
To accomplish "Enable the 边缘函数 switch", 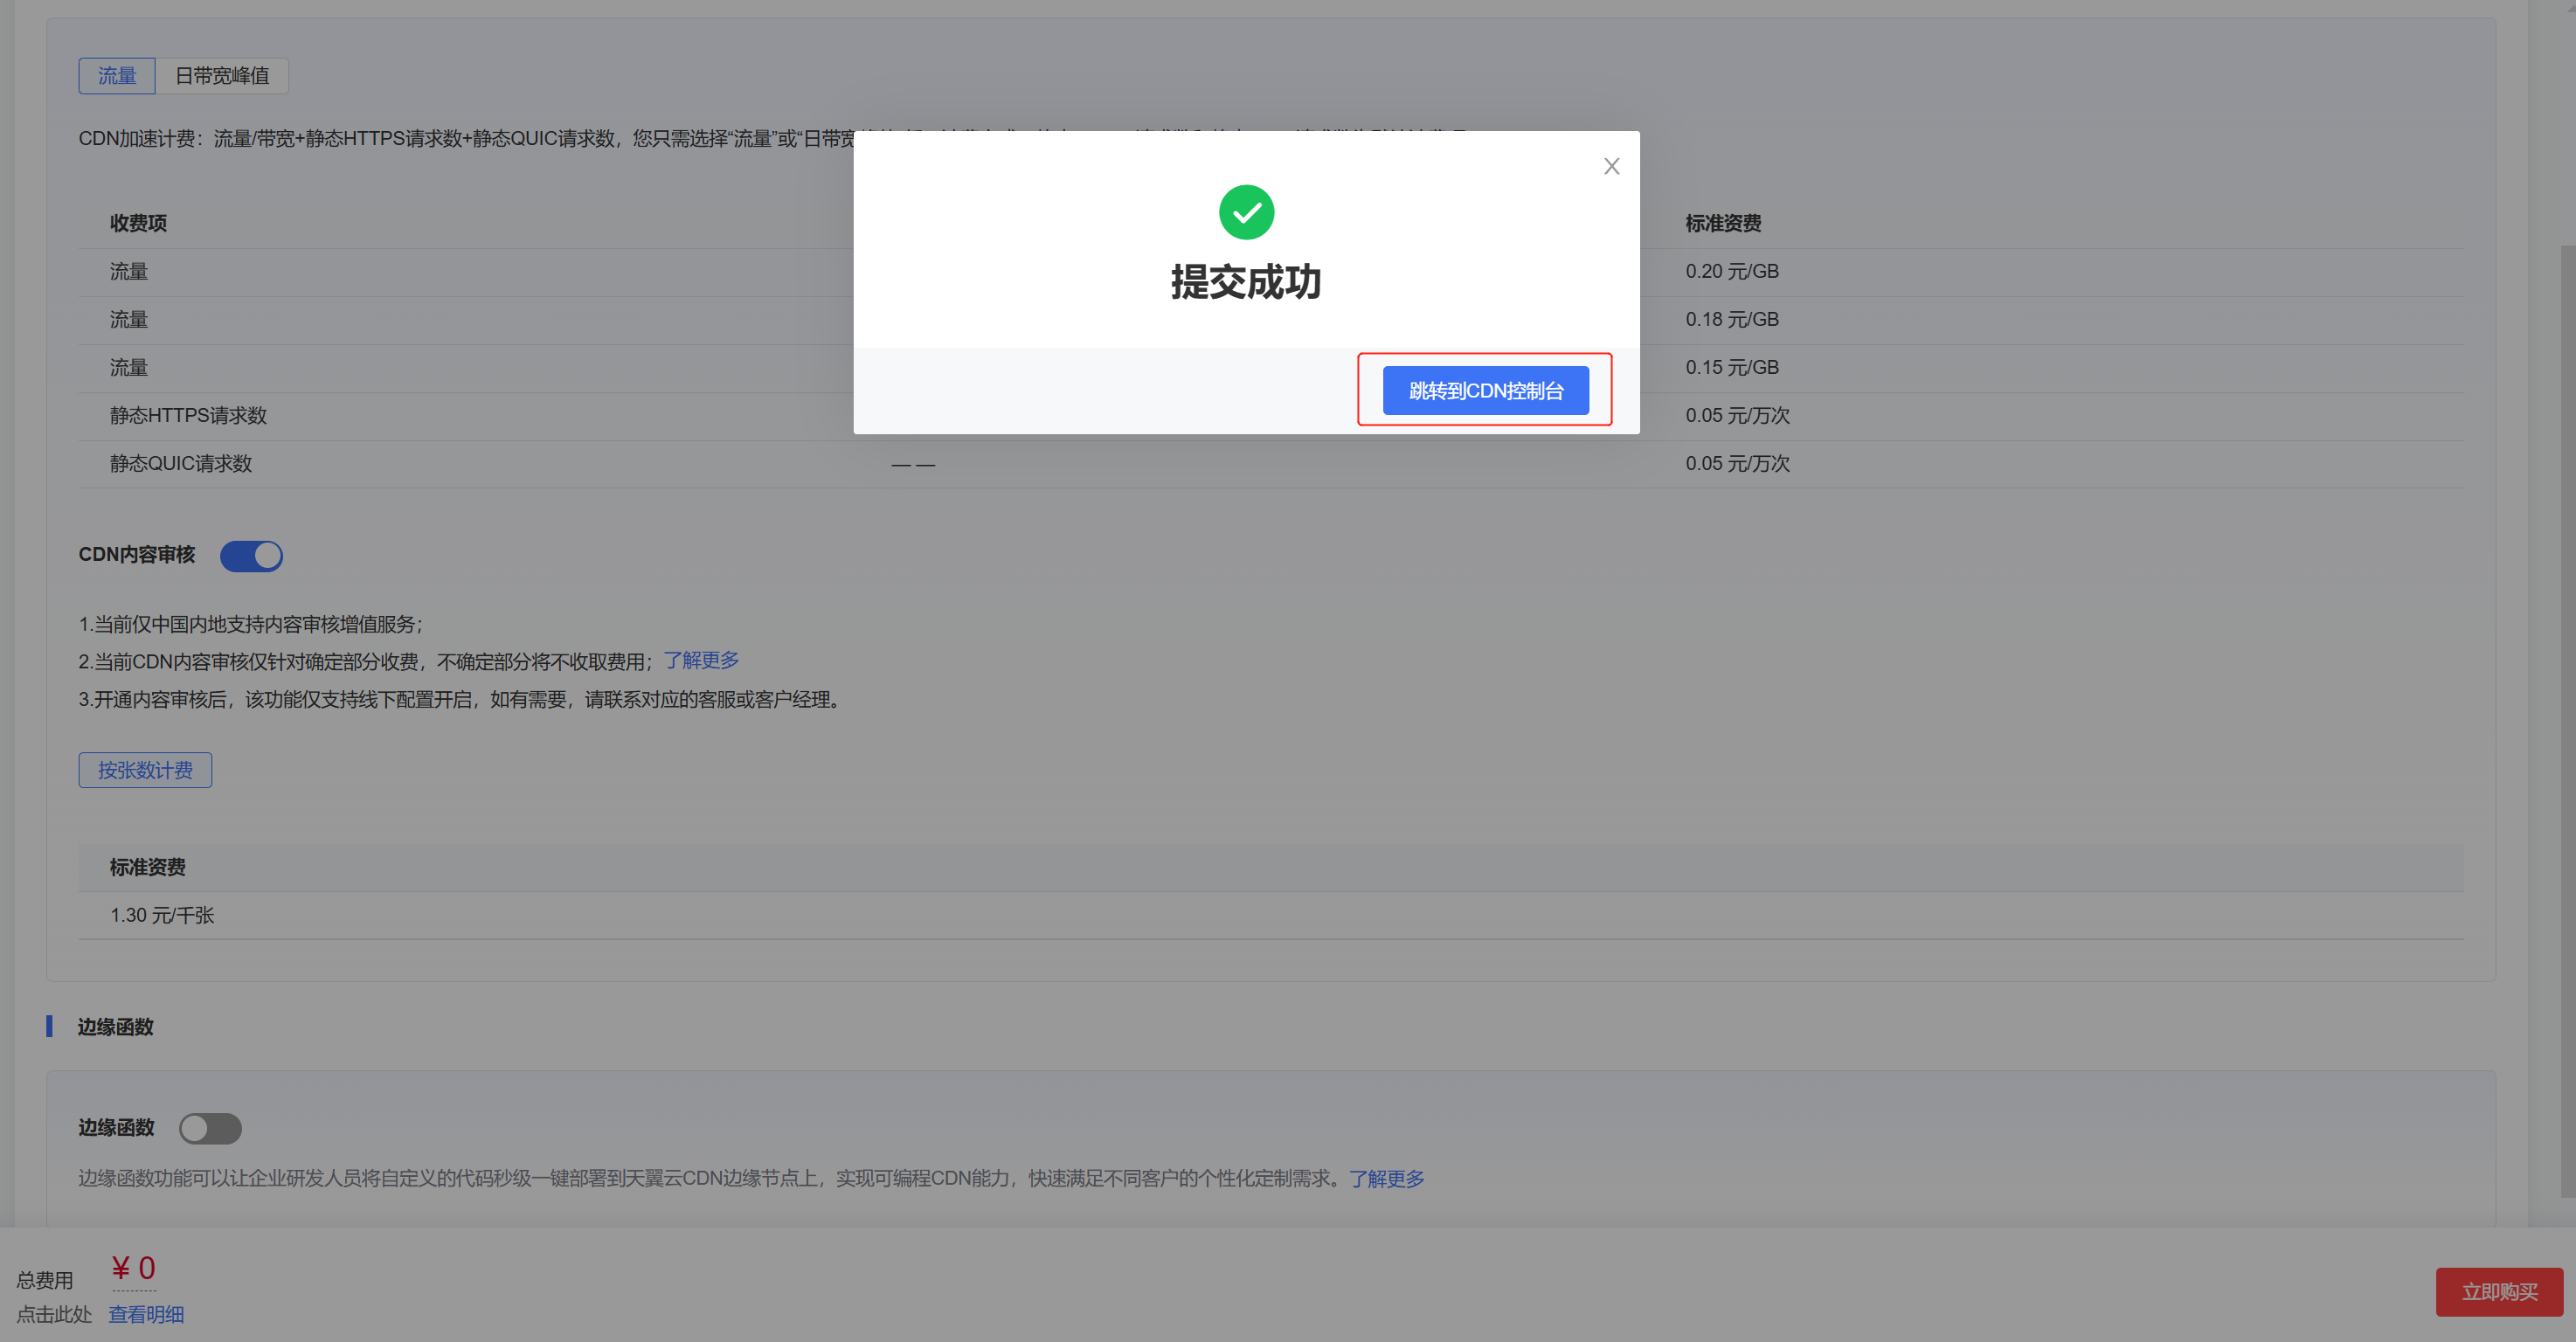I will pyautogui.click(x=210, y=1128).
